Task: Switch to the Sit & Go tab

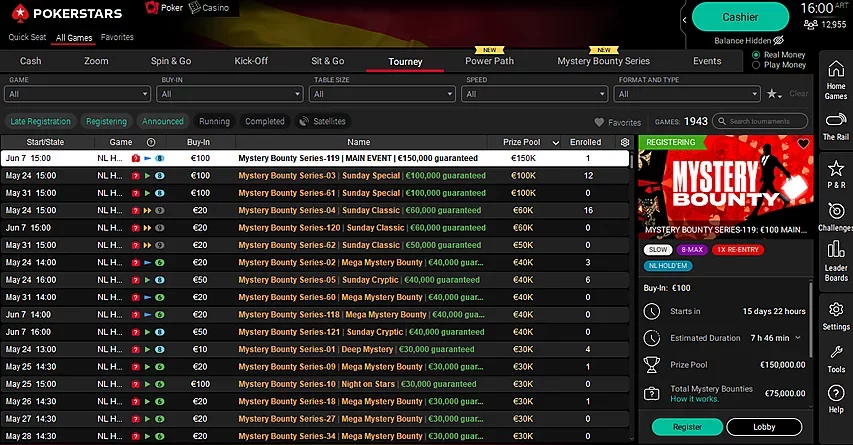Action: click(x=327, y=61)
